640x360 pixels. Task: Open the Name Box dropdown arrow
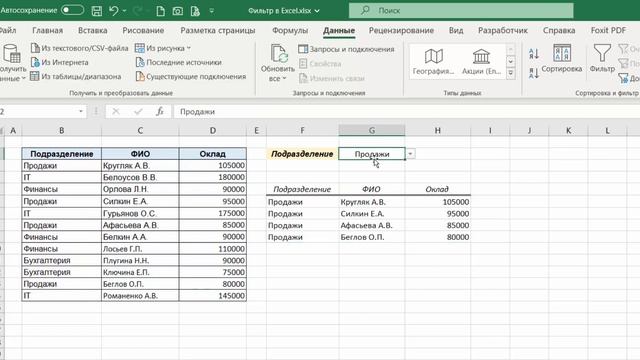(81, 111)
